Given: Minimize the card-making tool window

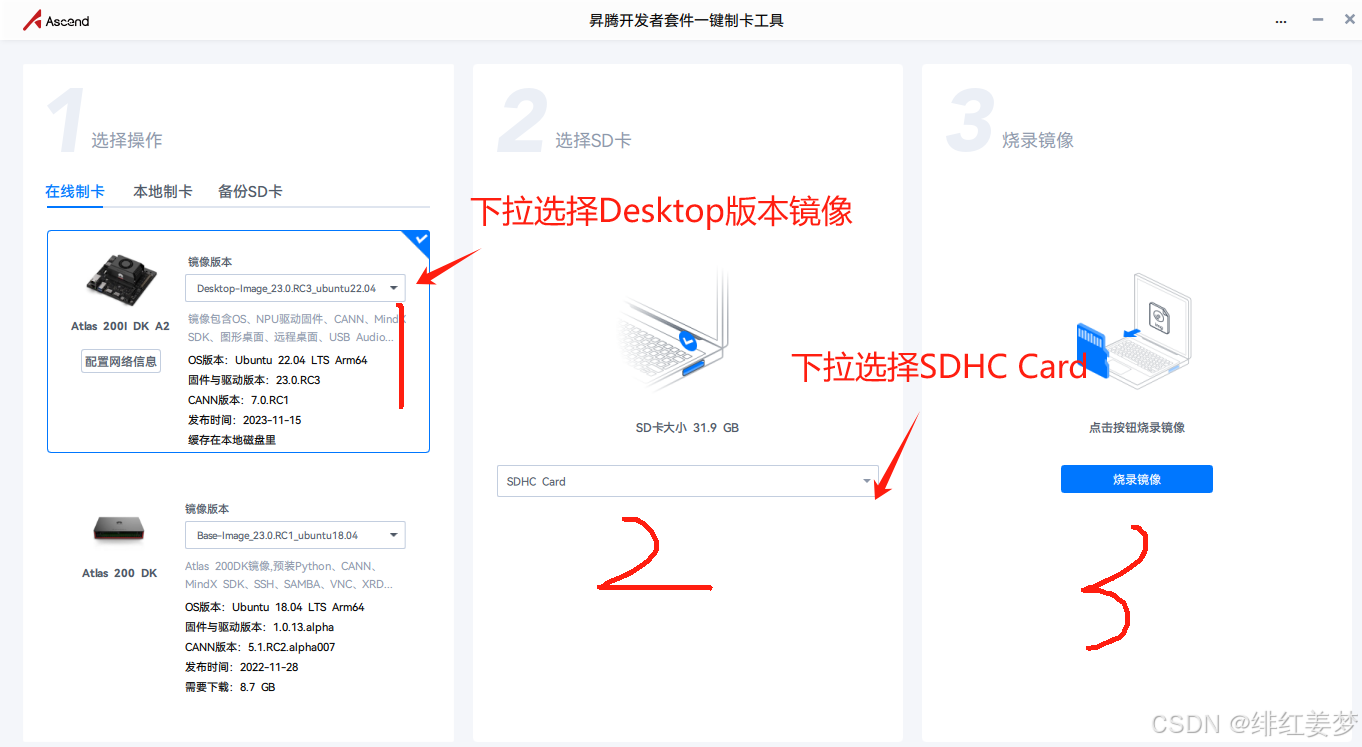Looking at the screenshot, I should tap(1317, 21).
